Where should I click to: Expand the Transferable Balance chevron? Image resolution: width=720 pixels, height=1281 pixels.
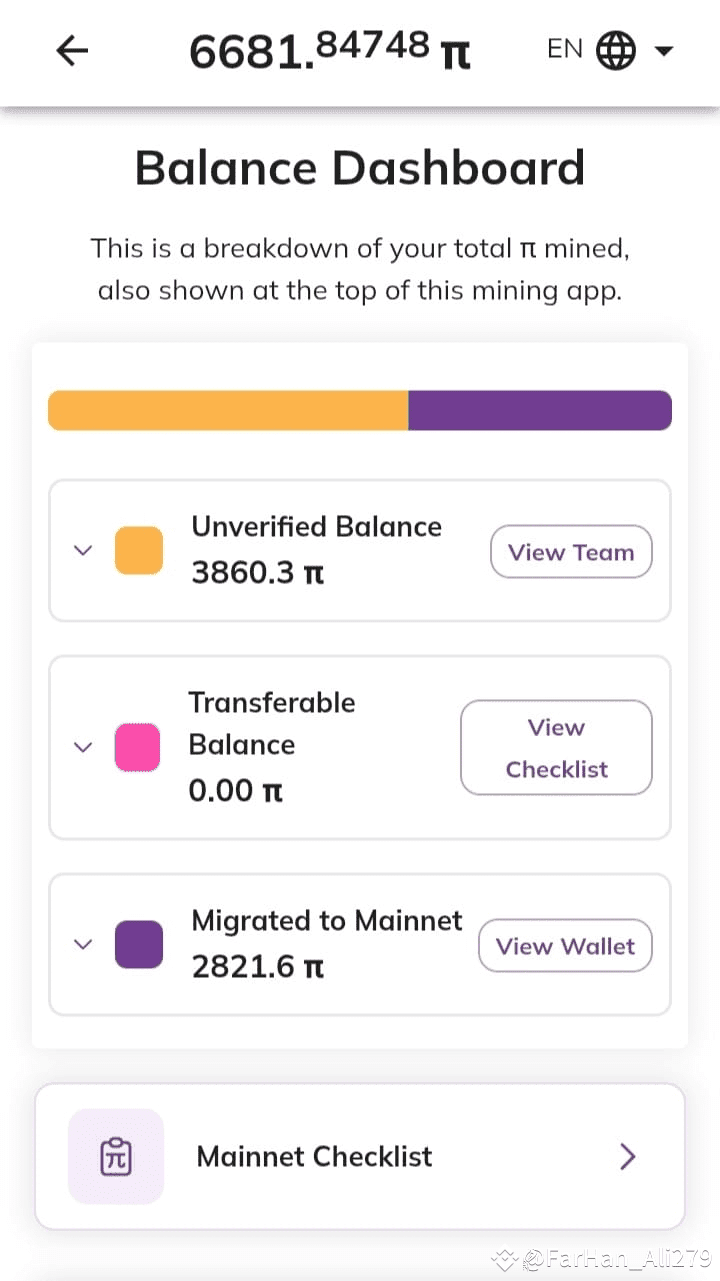84,747
